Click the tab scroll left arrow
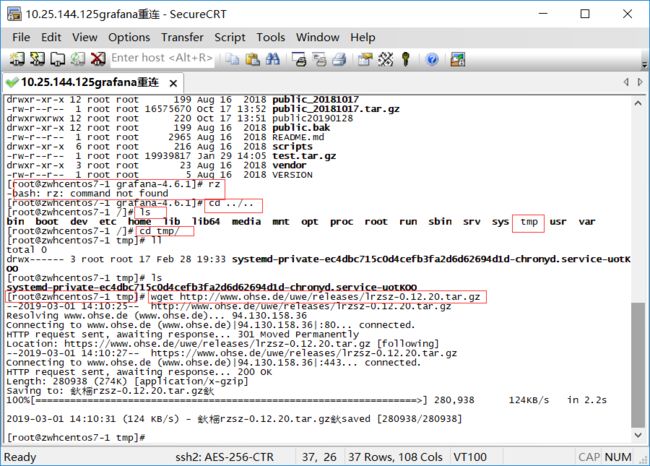Image resolution: width=650 pixels, height=466 pixels. pyautogui.click(x=626, y=82)
